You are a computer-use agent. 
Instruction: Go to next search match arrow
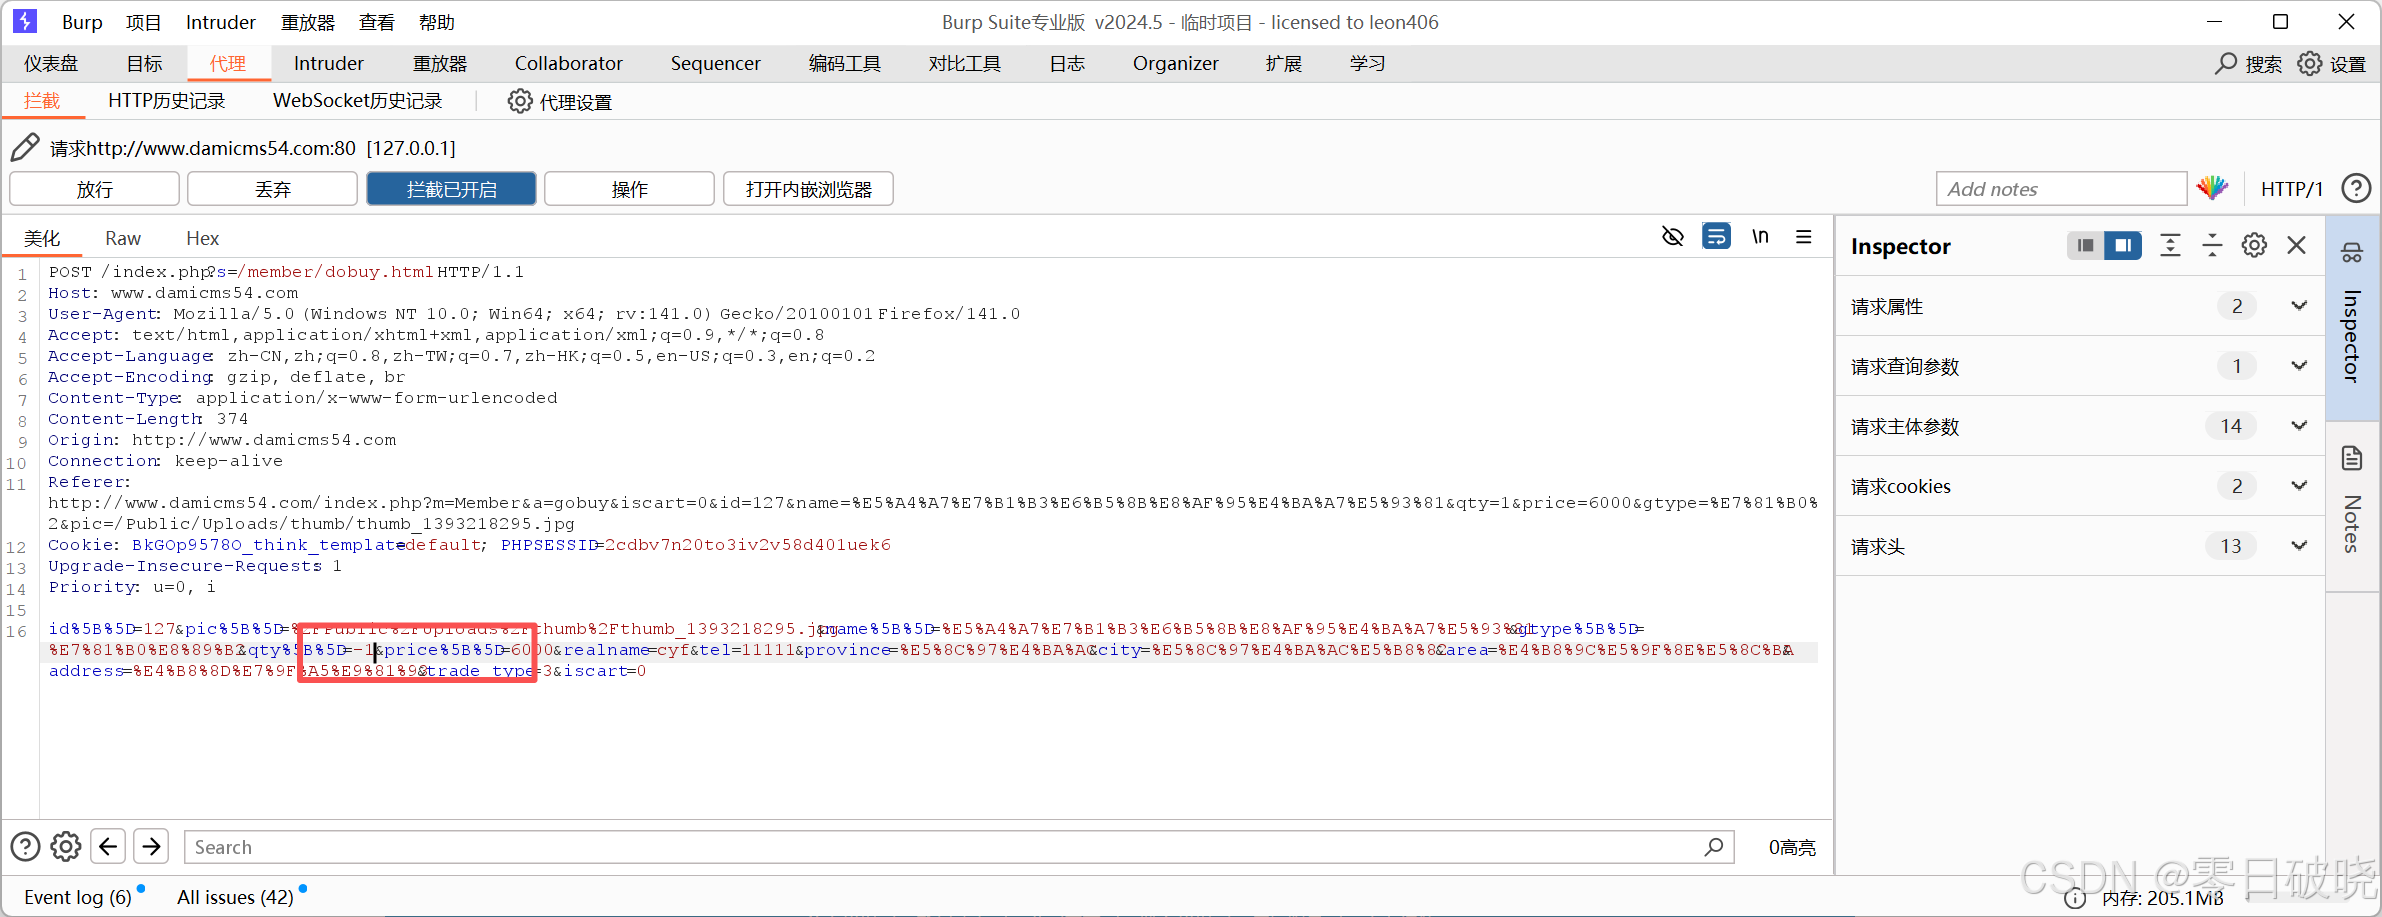point(151,847)
